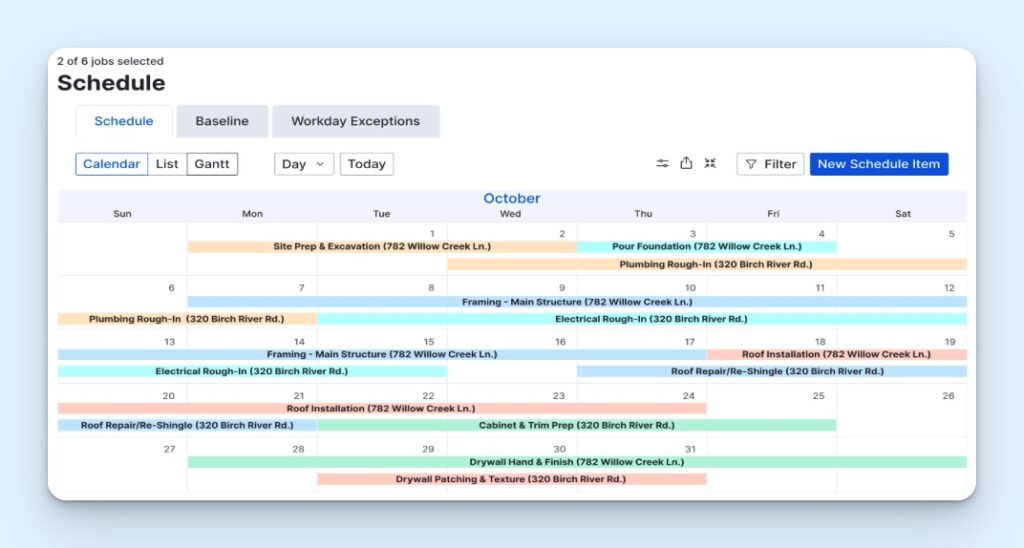This screenshot has width=1024, height=548.
Task: Open Roof Installation bar on October 20 week
Action: [x=382, y=409]
